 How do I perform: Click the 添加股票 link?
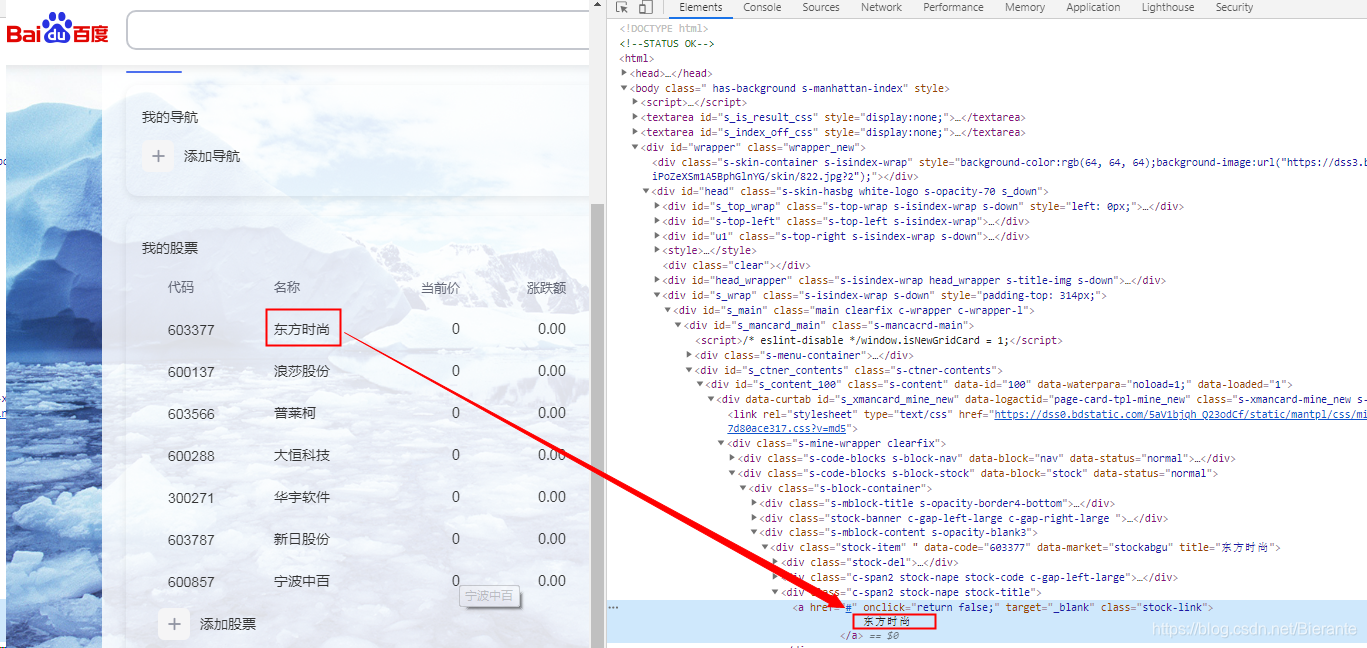(x=228, y=624)
